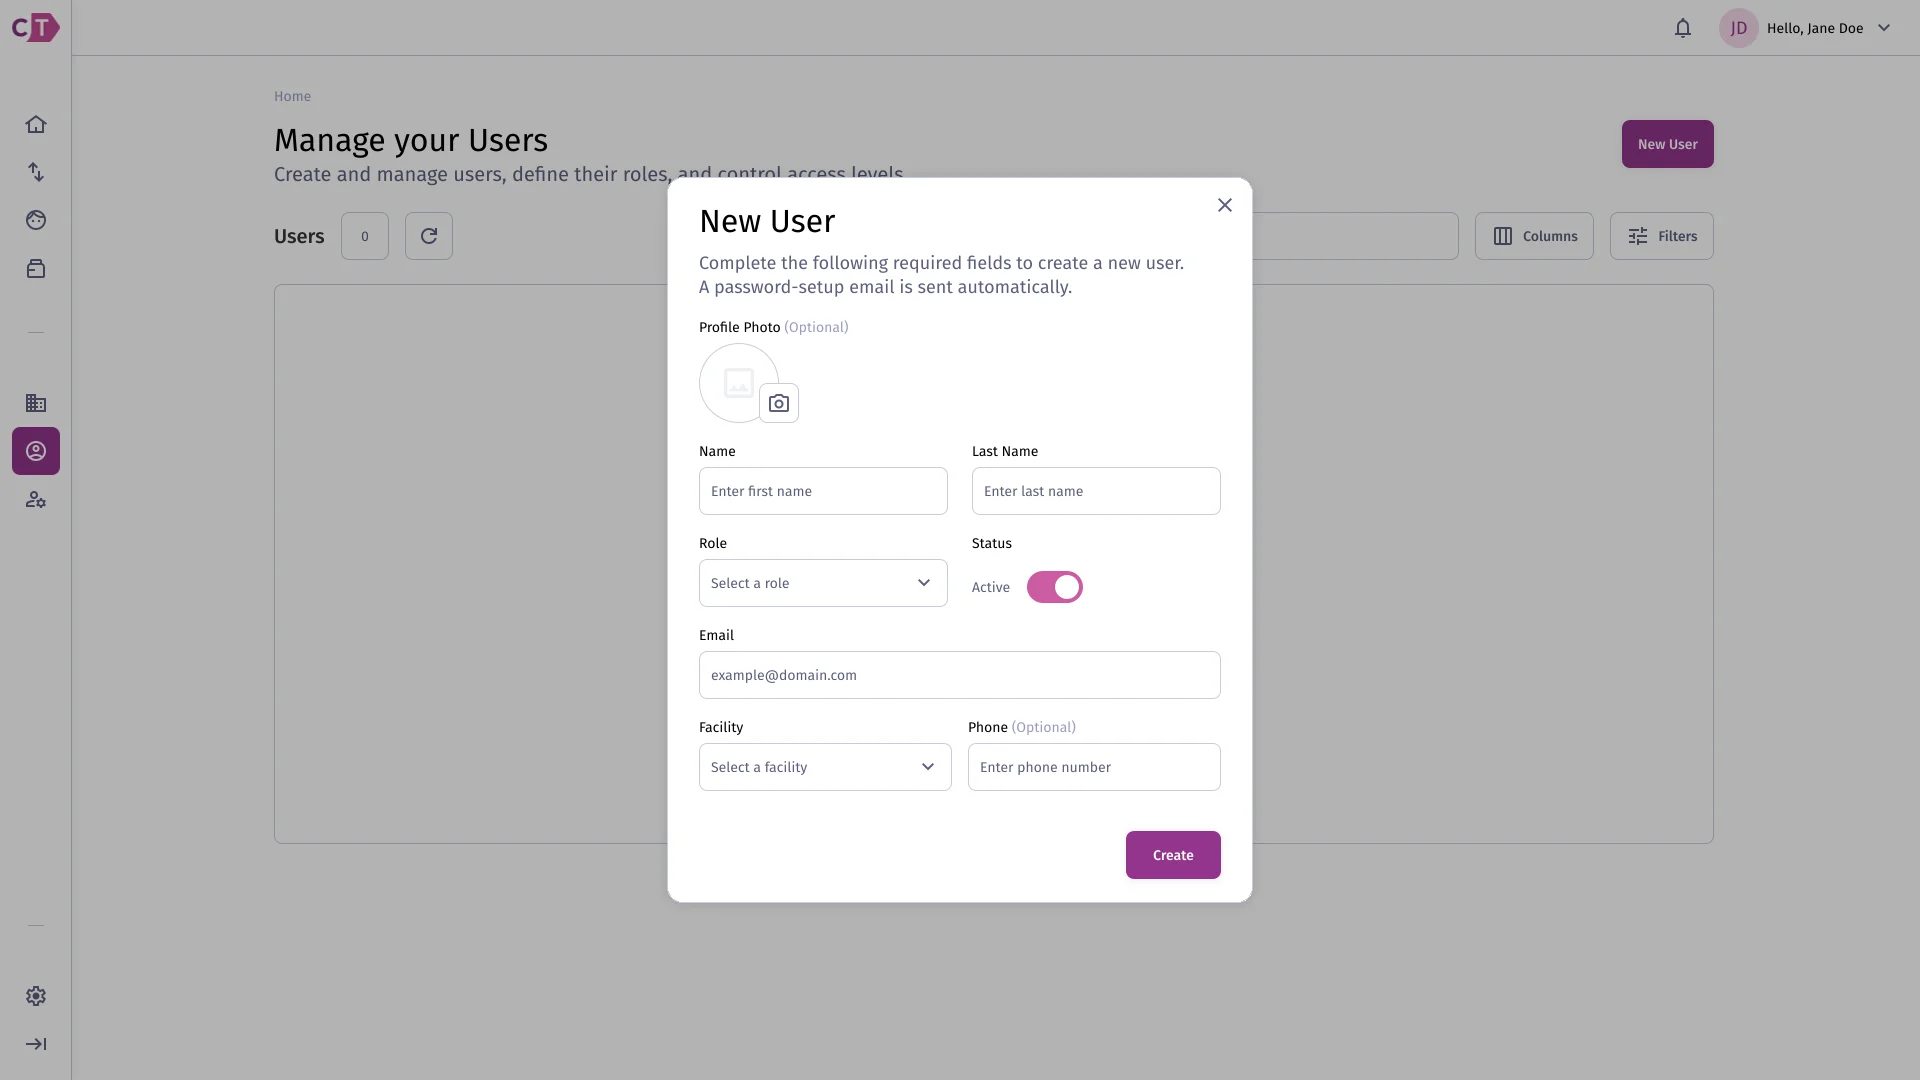The height and width of the screenshot is (1080, 1920).
Task: Focus the first name field
Action: coord(823,491)
